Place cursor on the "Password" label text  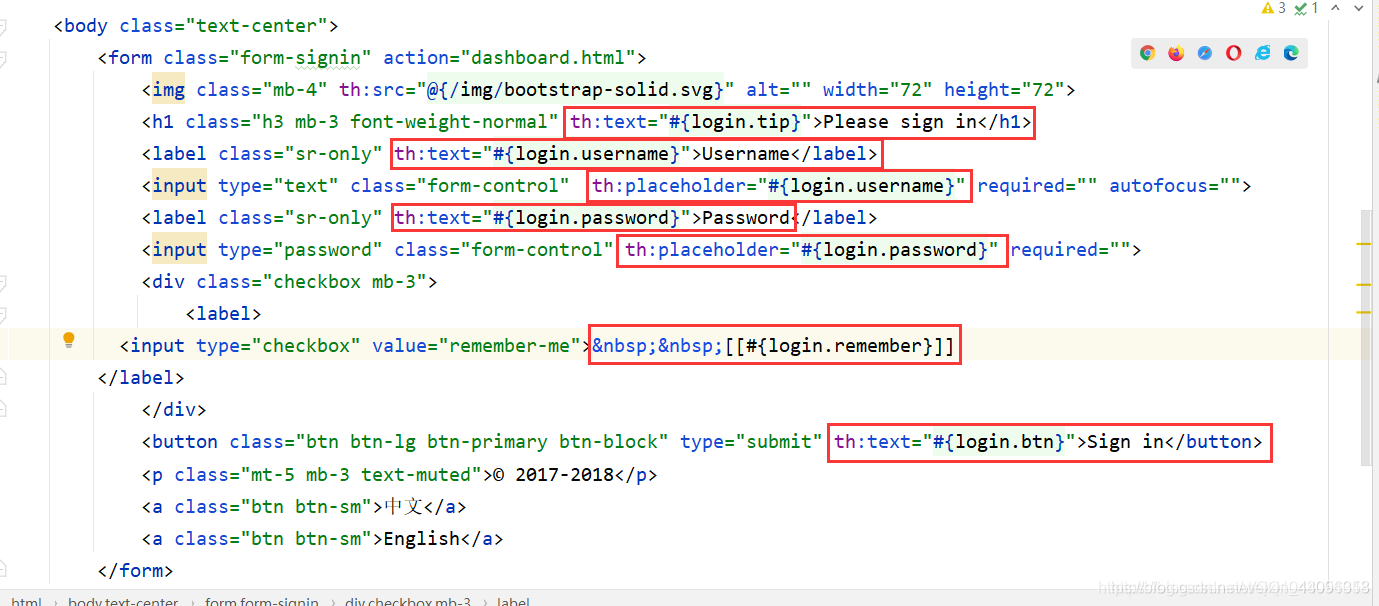pyautogui.click(x=746, y=218)
